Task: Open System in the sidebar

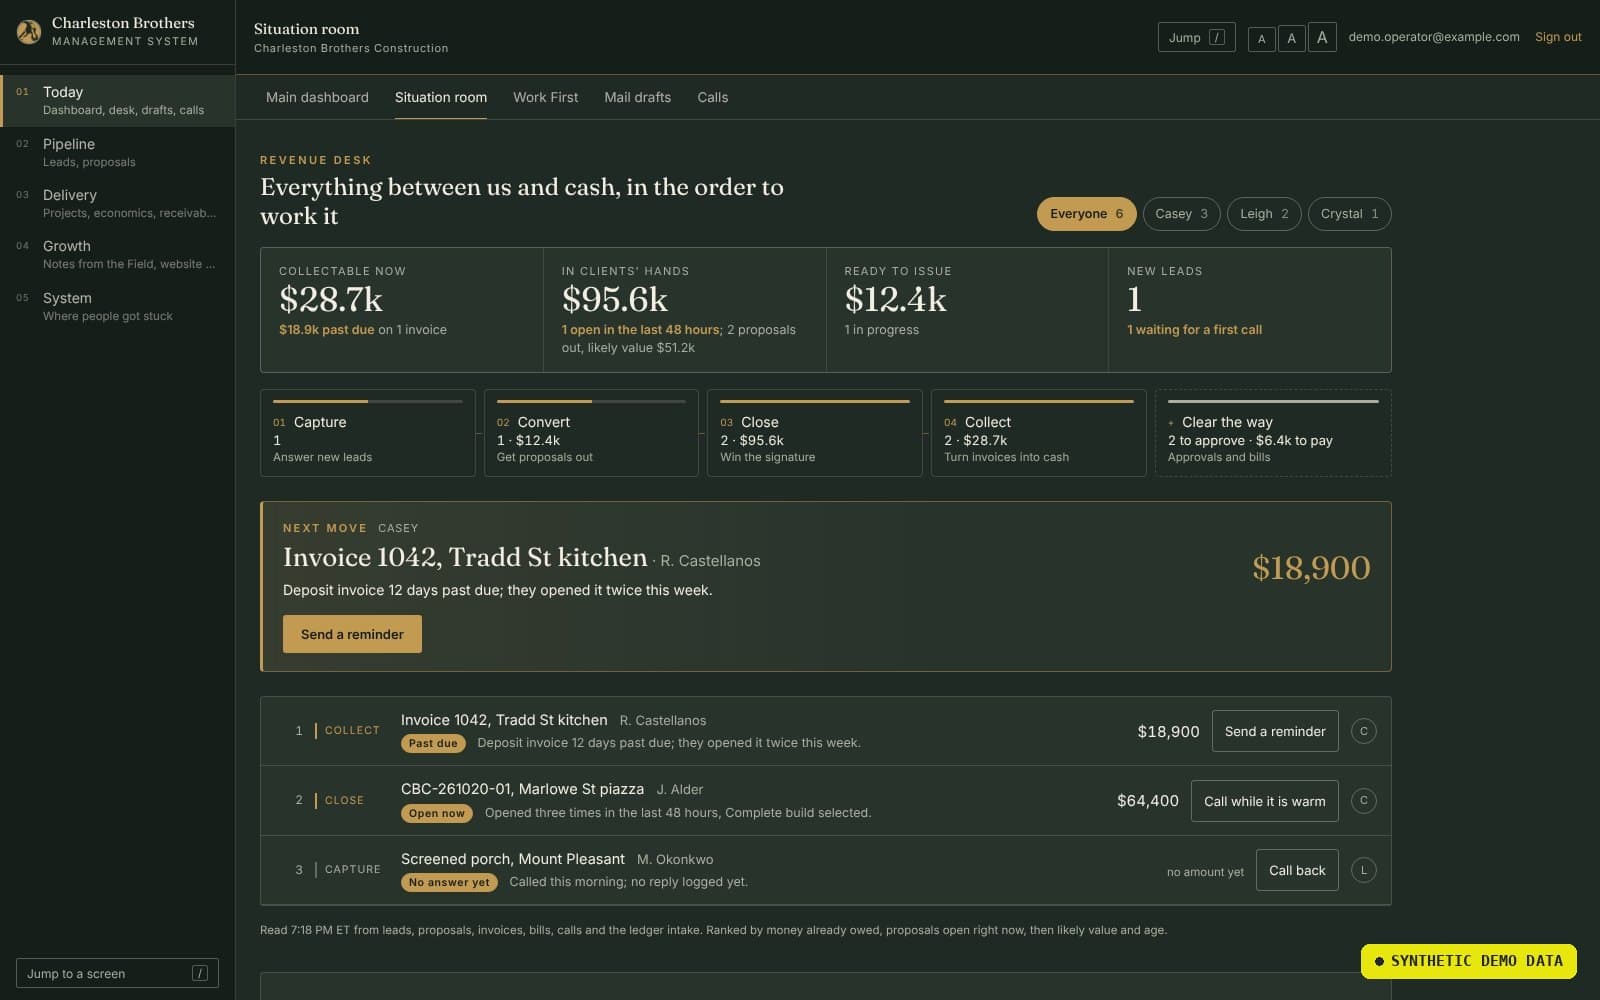Action: click(118, 306)
